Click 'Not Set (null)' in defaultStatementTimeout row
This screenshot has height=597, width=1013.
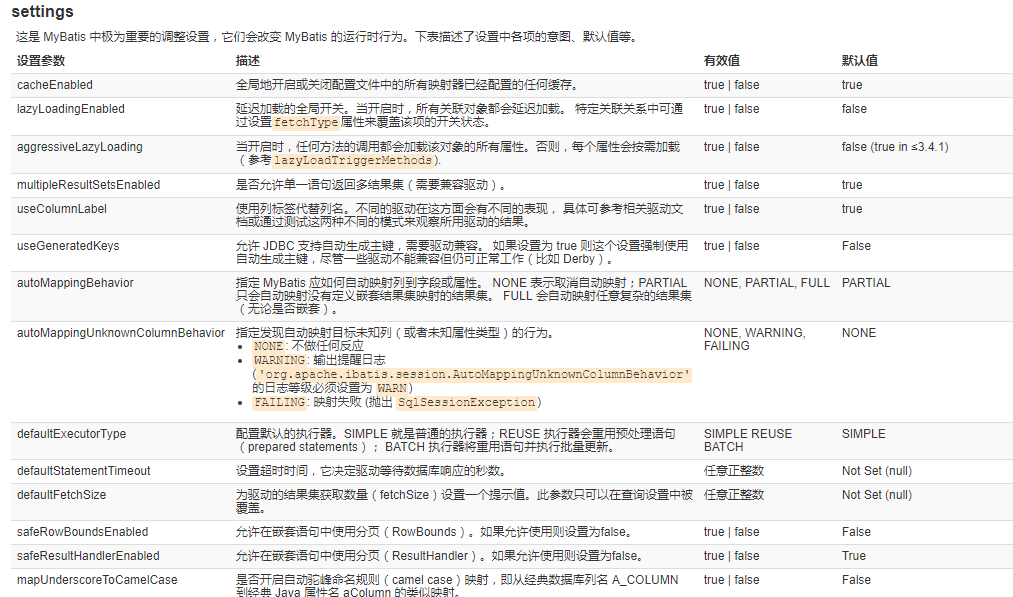pos(877,471)
